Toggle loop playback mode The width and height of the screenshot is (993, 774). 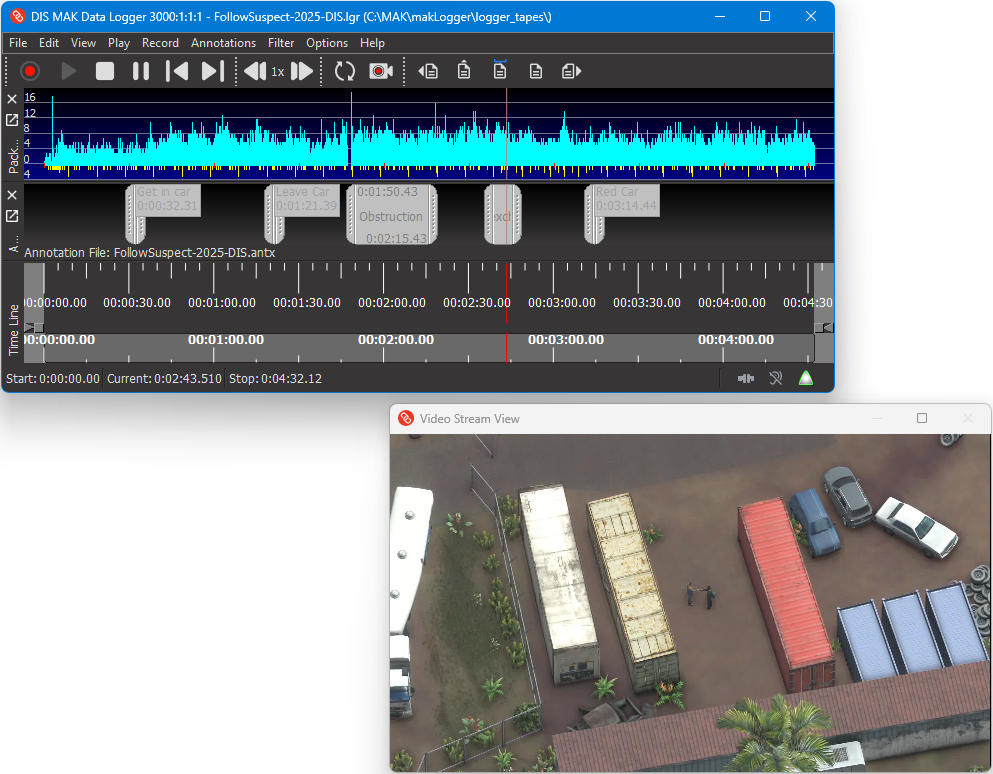coord(345,71)
